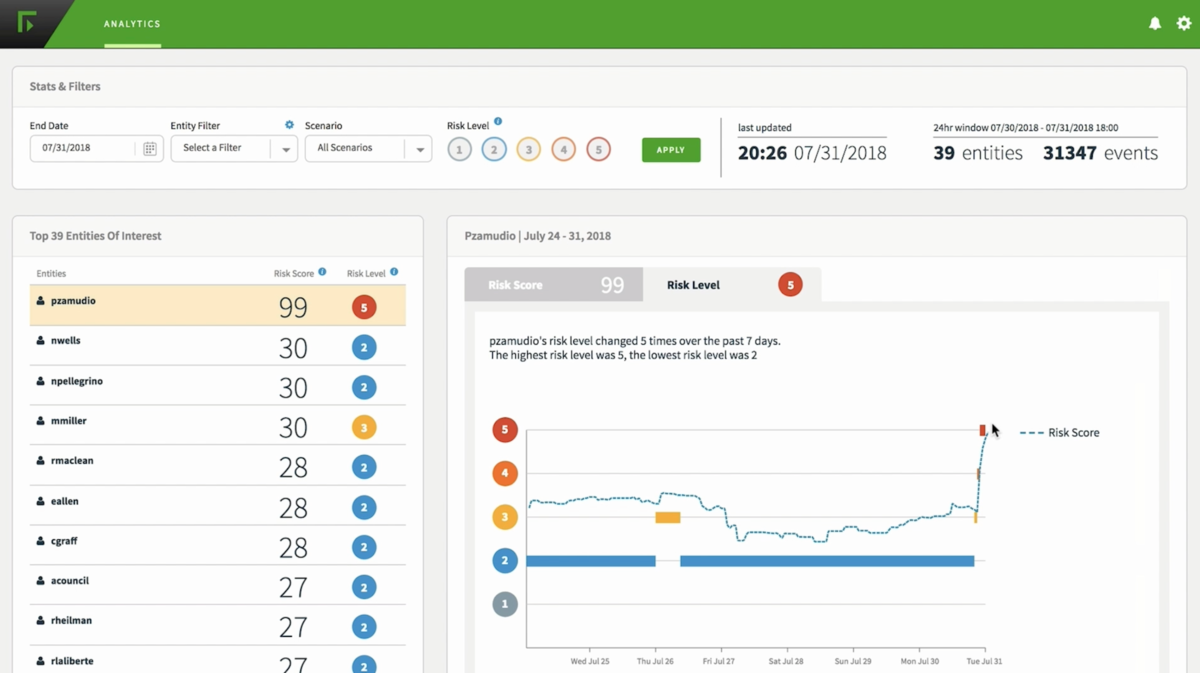Screen dimensions: 1200x673
Task: Select the mmiller entity row
Action: pos(218,426)
